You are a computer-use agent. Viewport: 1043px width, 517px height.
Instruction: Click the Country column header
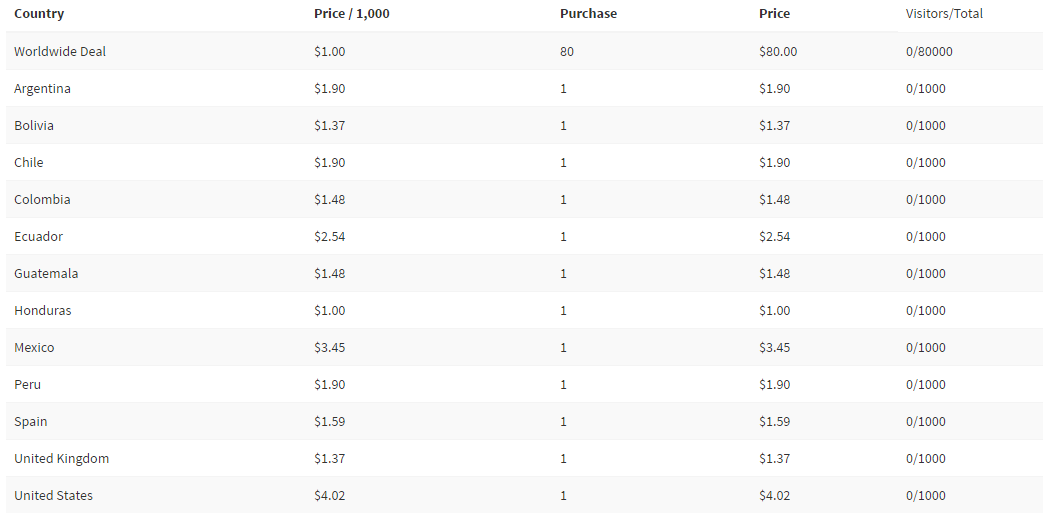(x=39, y=14)
